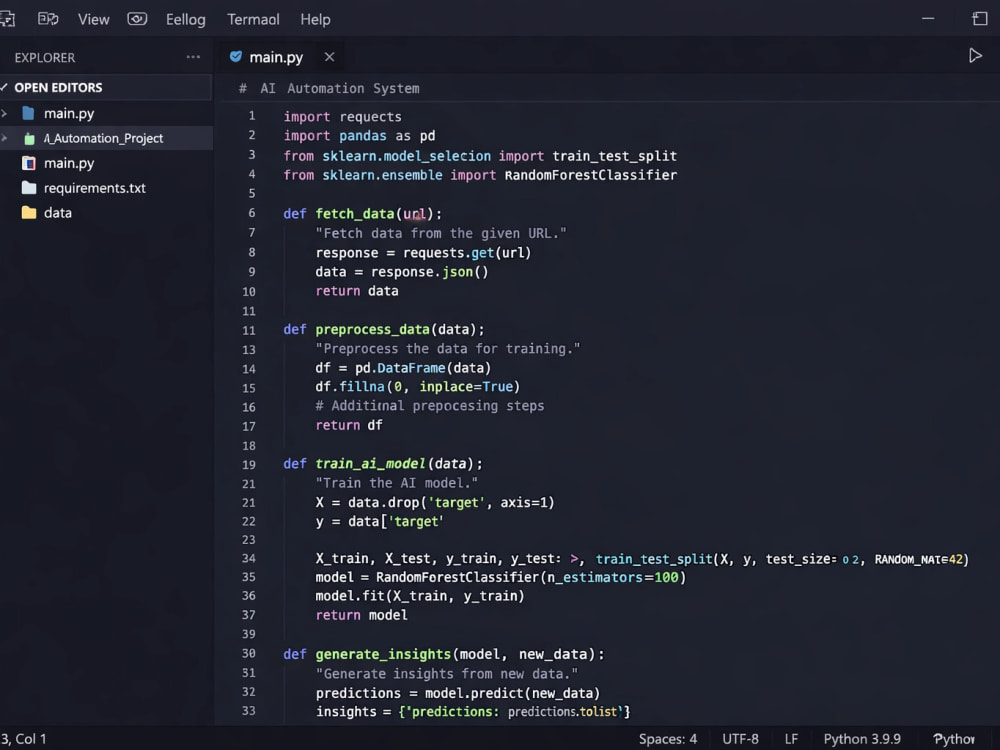Screen dimensions: 1000x750
Task: Click the Explorer more actions ellipsis
Action: click(193, 57)
